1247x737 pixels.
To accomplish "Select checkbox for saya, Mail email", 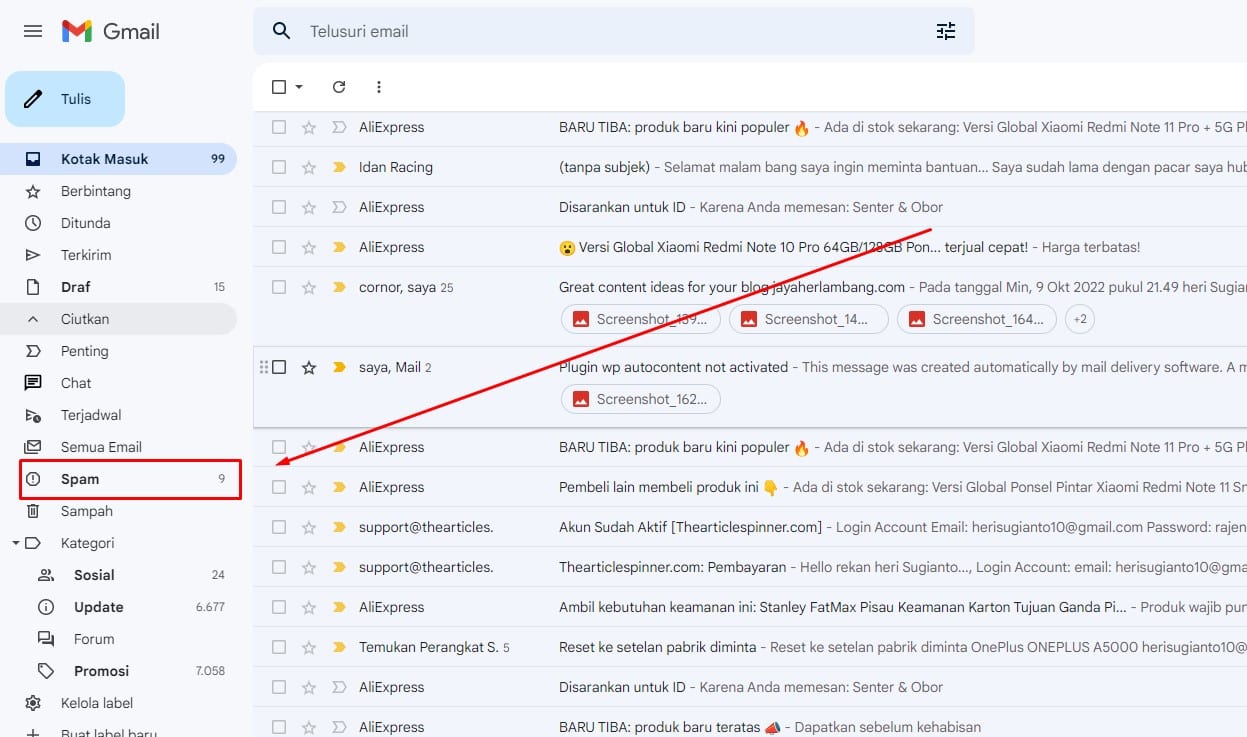I will coord(279,367).
